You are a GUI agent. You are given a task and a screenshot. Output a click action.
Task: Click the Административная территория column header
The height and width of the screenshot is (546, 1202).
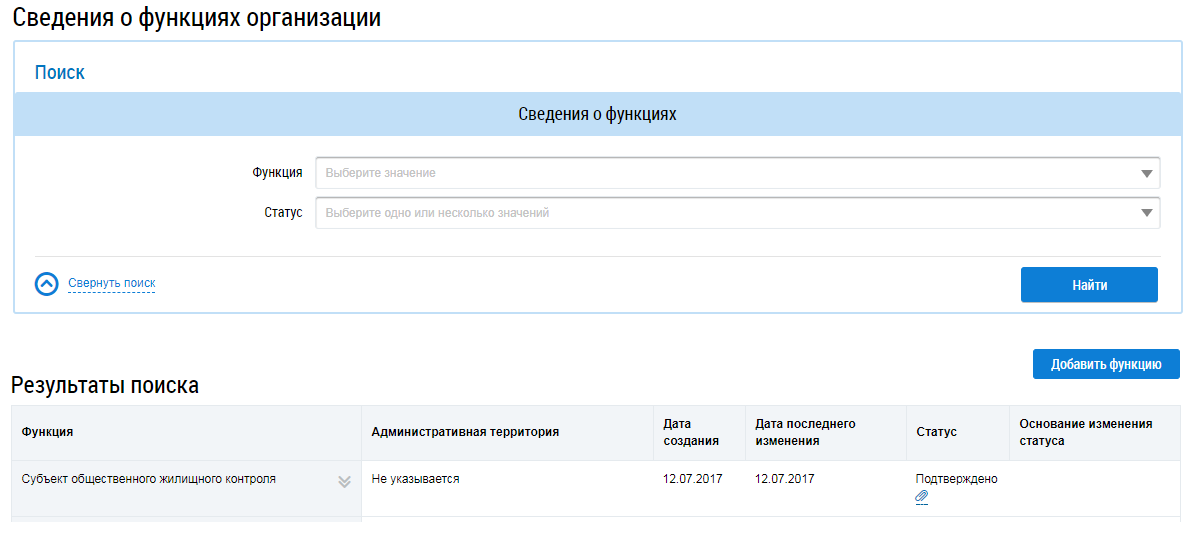click(464, 432)
